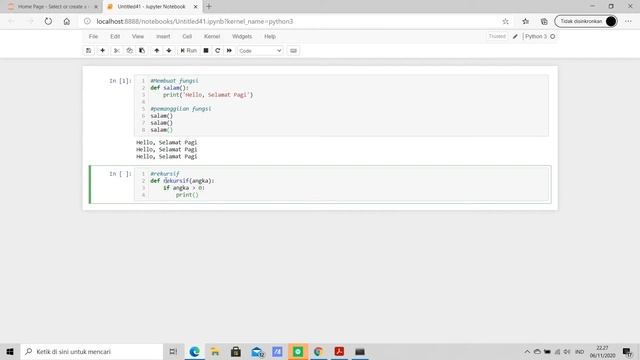Open the Windows Start menu

coord(10,351)
